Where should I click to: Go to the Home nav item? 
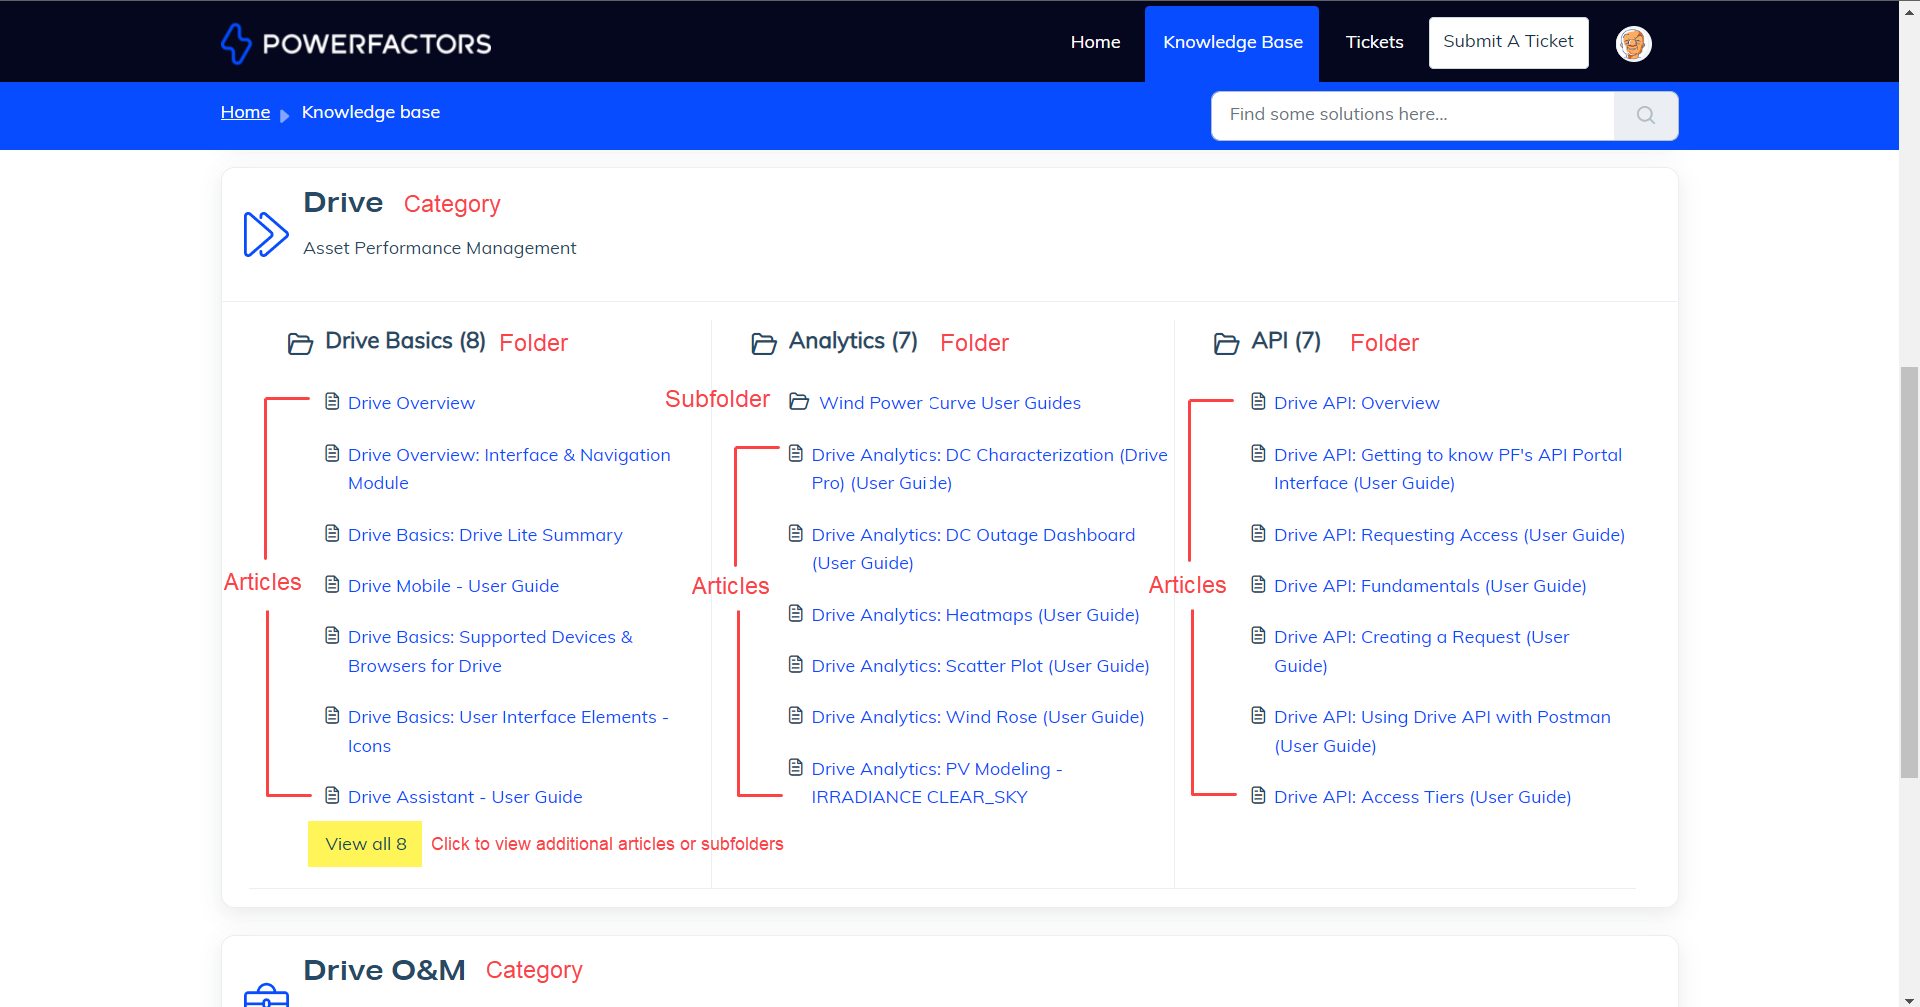(x=1095, y=42)
